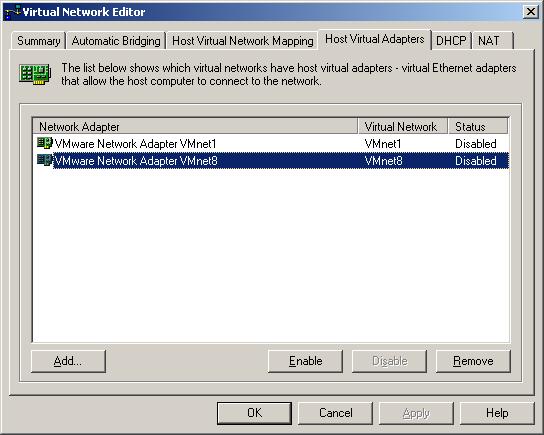Select VMware Network Adapter VMnet1 row
544x435 pixels.
point(271,143)
